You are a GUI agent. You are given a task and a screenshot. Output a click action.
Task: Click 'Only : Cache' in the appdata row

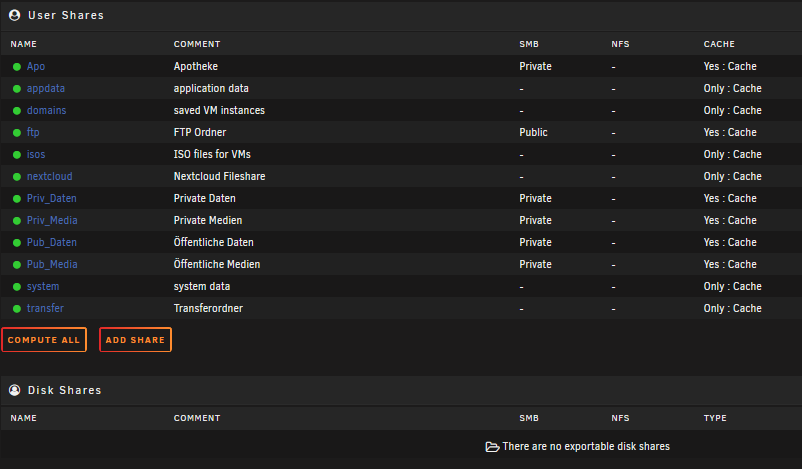click(732, 88)
